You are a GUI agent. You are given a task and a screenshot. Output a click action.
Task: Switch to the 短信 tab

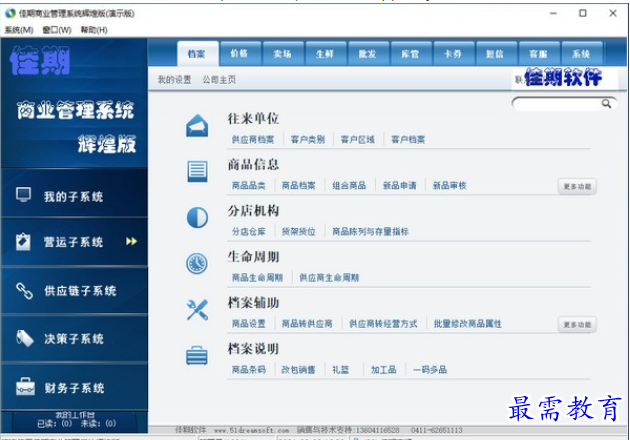pos(495,54)
